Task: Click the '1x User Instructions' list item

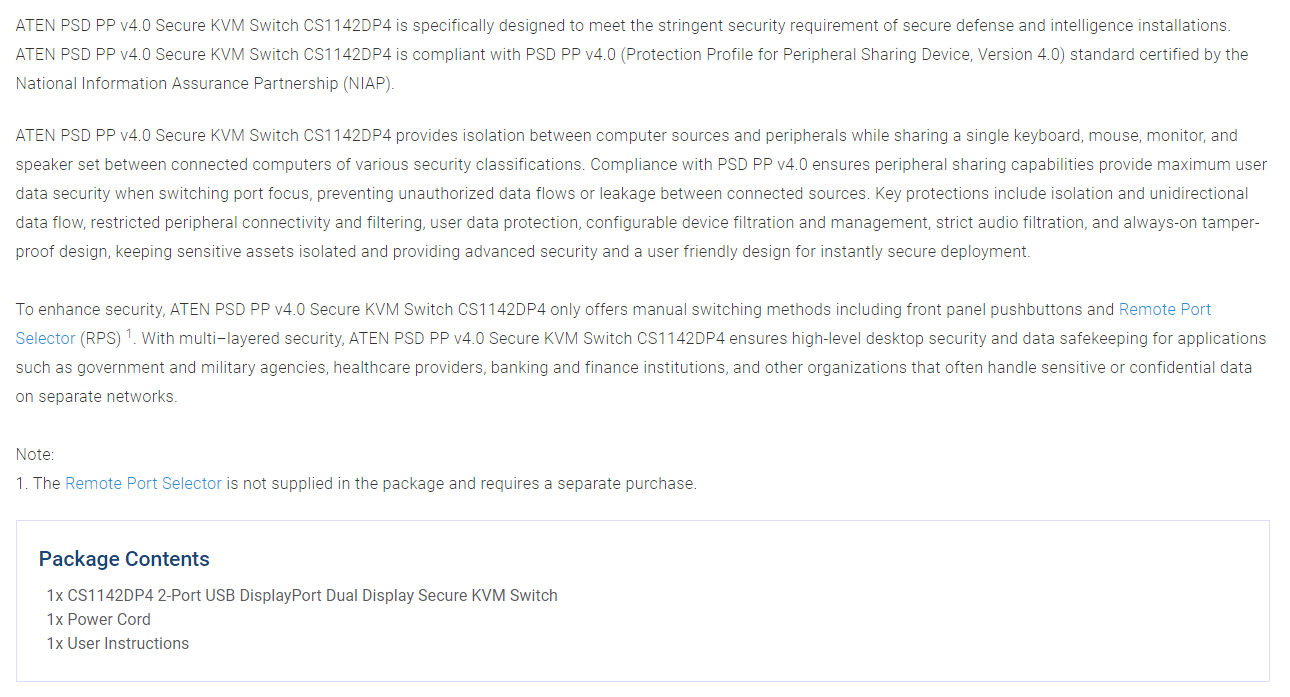Action: pos(118,643)
